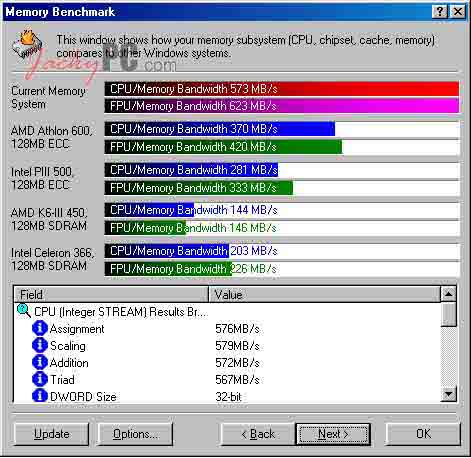Click the info icon next to Scaling

point(40,345)
